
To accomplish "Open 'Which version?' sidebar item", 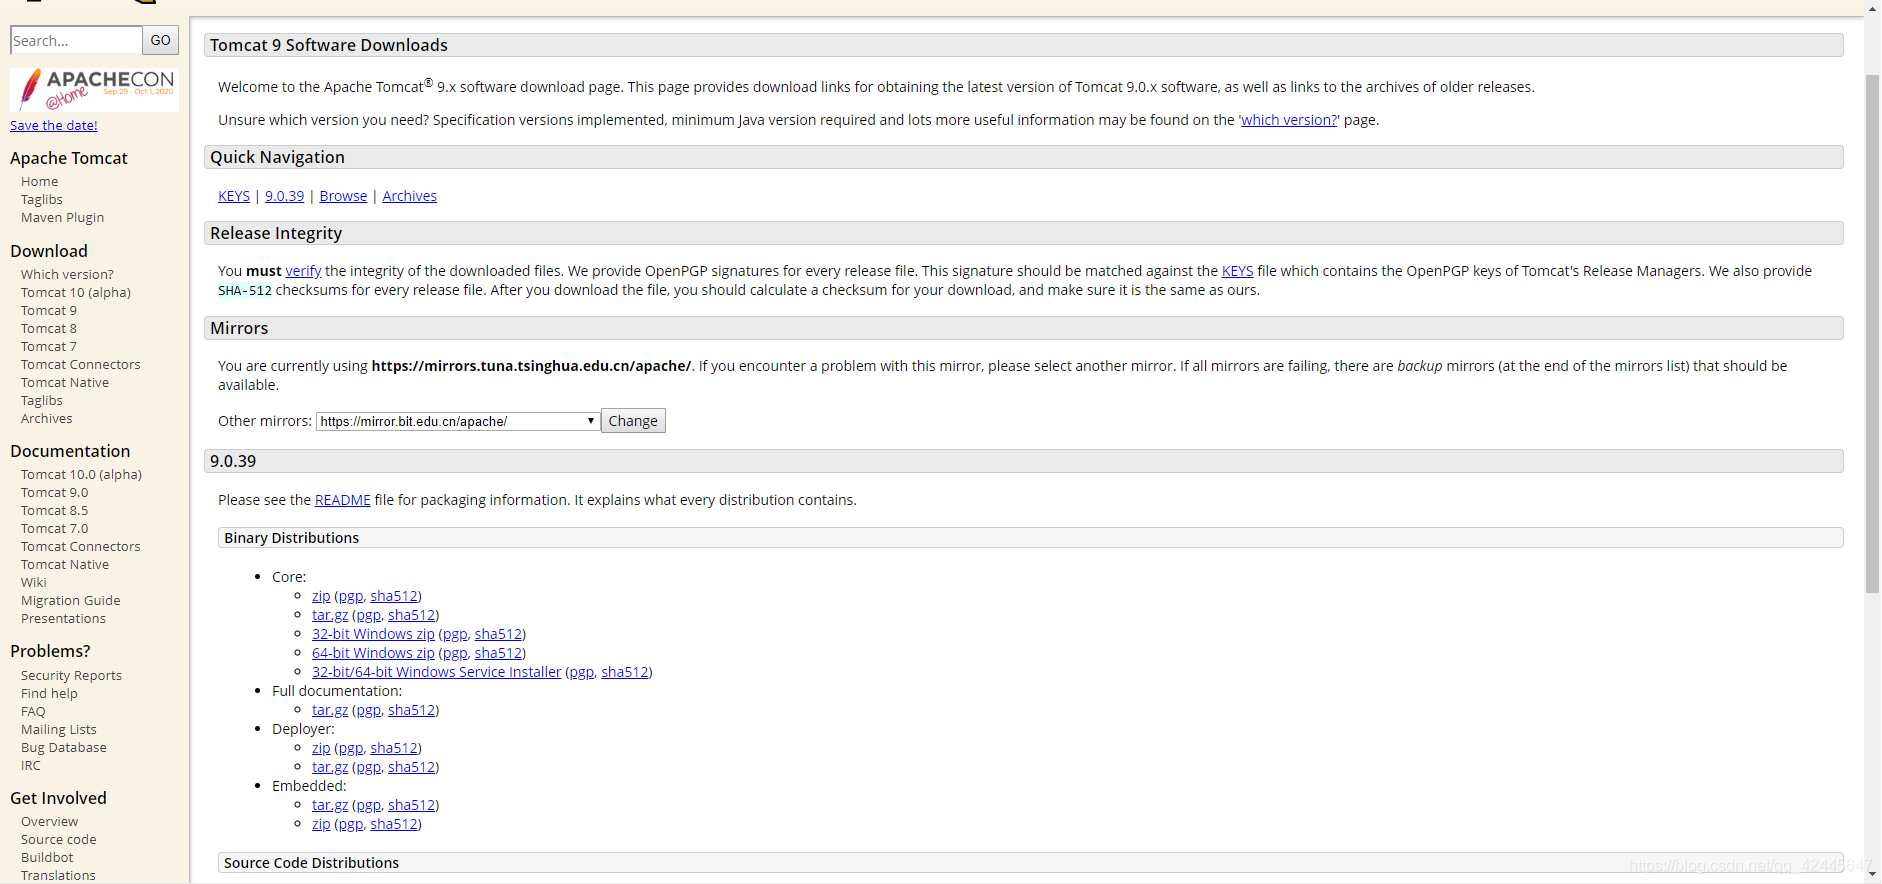I will (x=67, y=275).
